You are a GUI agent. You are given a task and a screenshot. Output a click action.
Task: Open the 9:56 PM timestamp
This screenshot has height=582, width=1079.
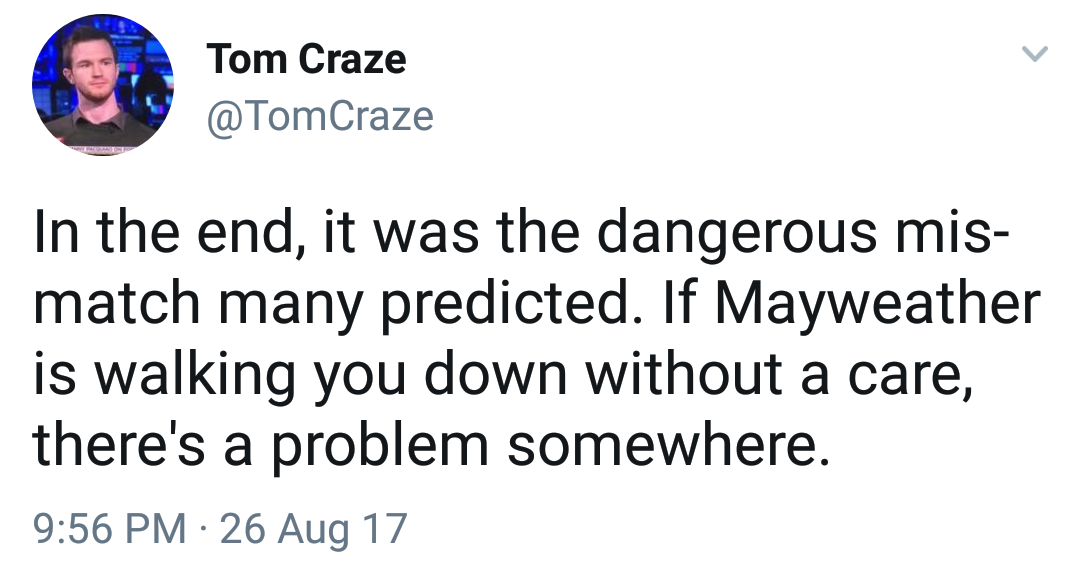point(109,528)
